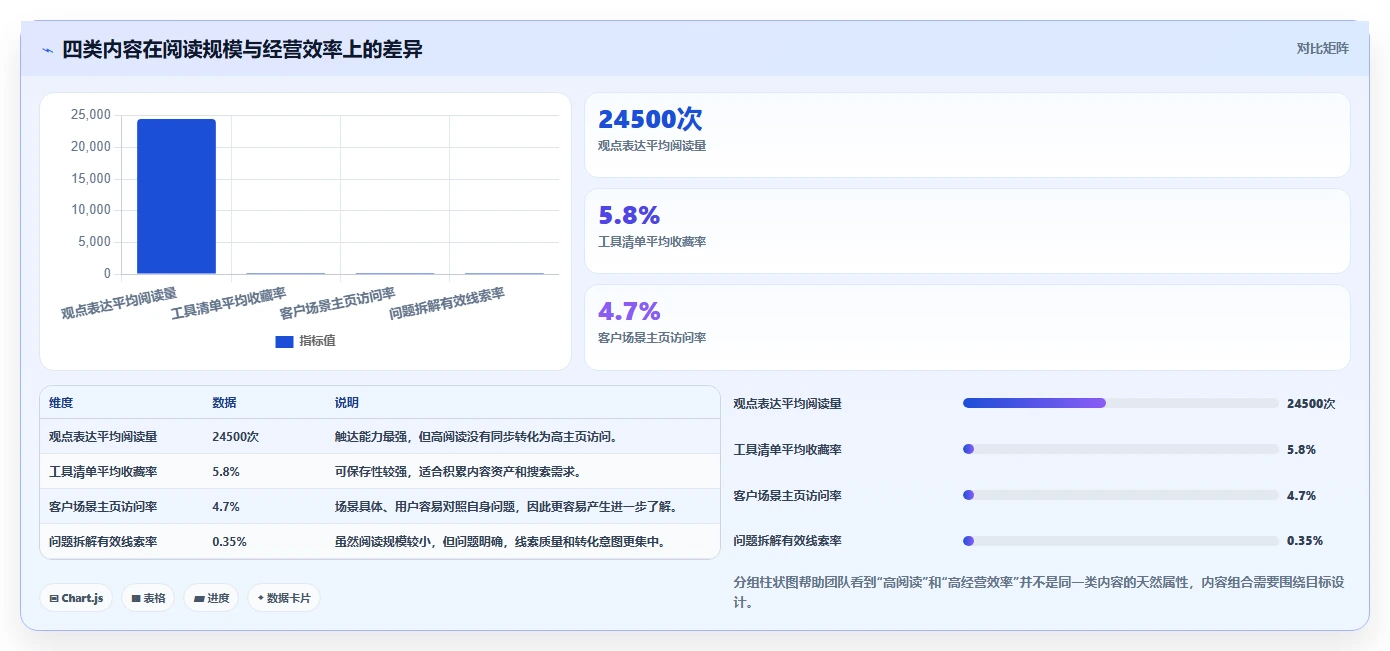The image size is (1390, 651).
Task: Toggle the 指标值 legend swatch
Action: coord(284,341)
